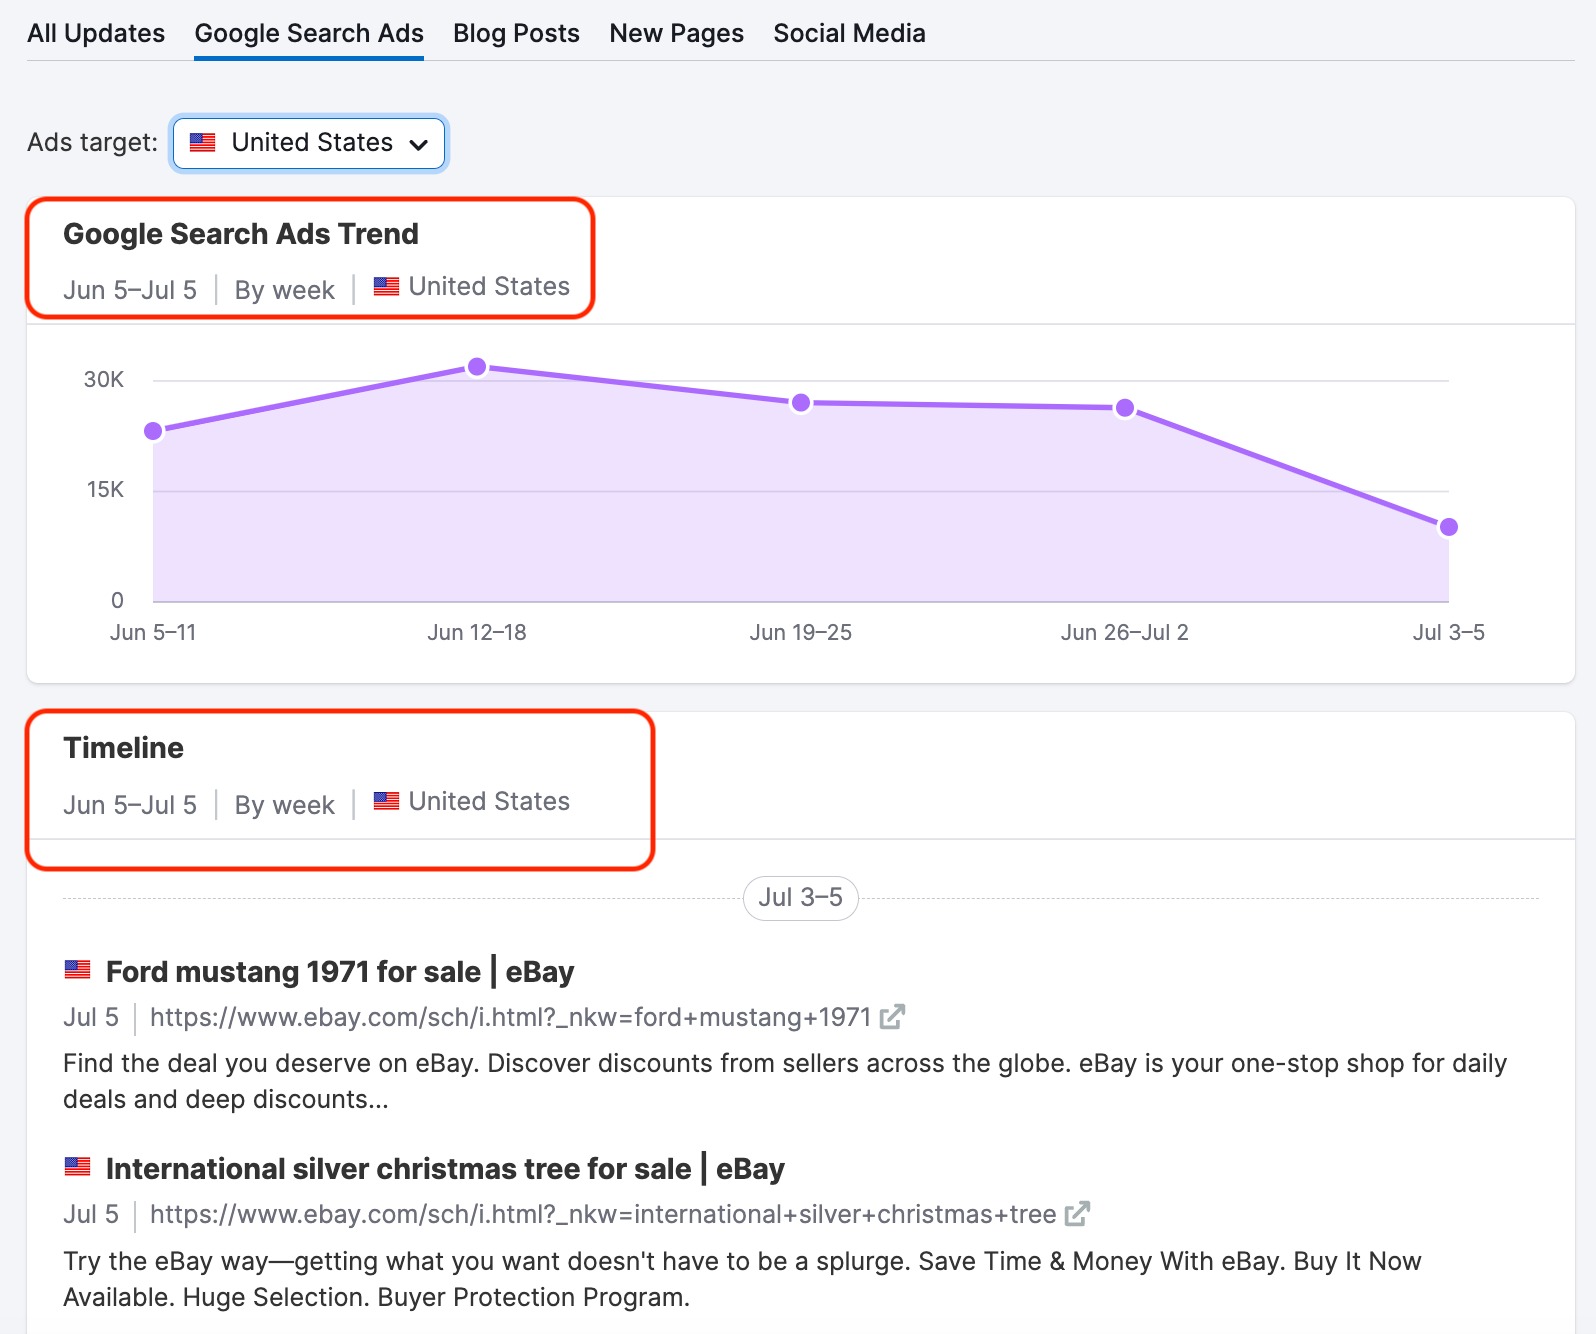Screen dimensions: 1596x1334
Task: Switch to the All Updates tab
Action: pos(96,33)
